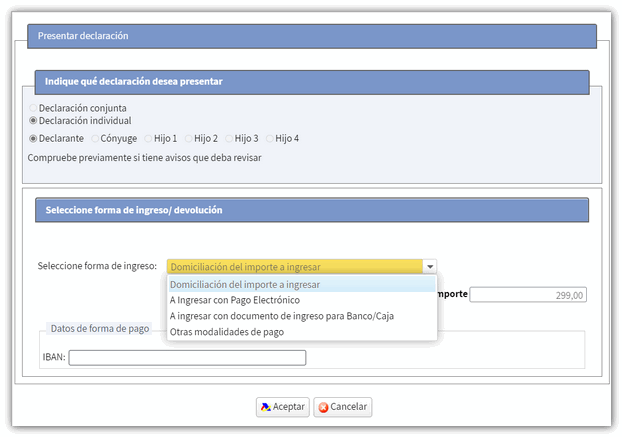Choose the Declarante radio button
The image size is (622, 437).
pos(33,139)
